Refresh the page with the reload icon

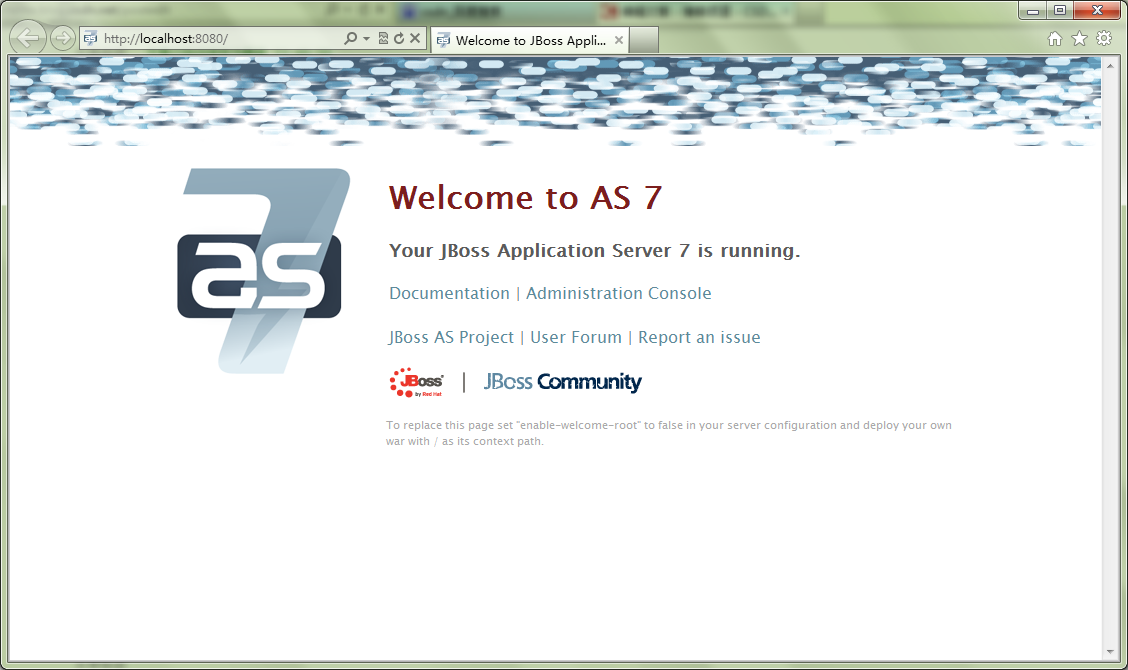point(399,38)
